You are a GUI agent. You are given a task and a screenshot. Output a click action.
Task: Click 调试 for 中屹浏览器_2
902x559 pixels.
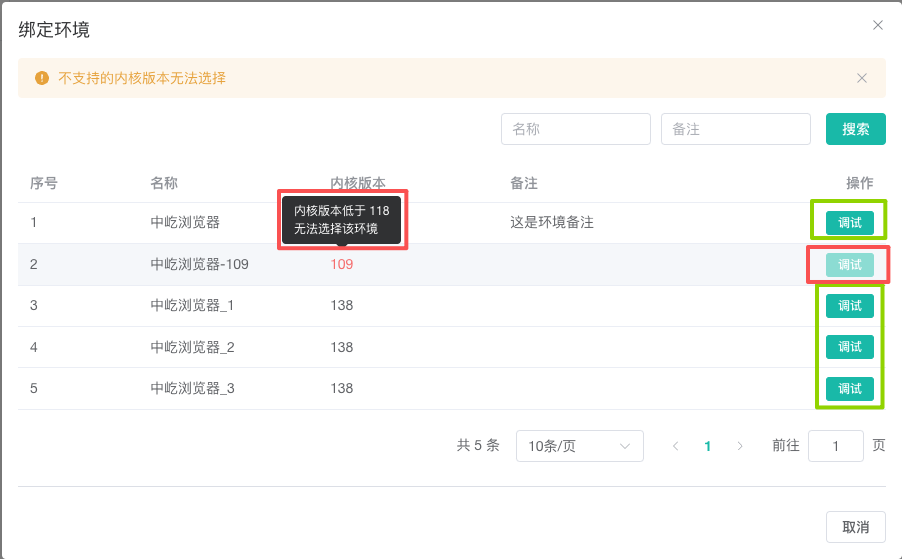850,347
